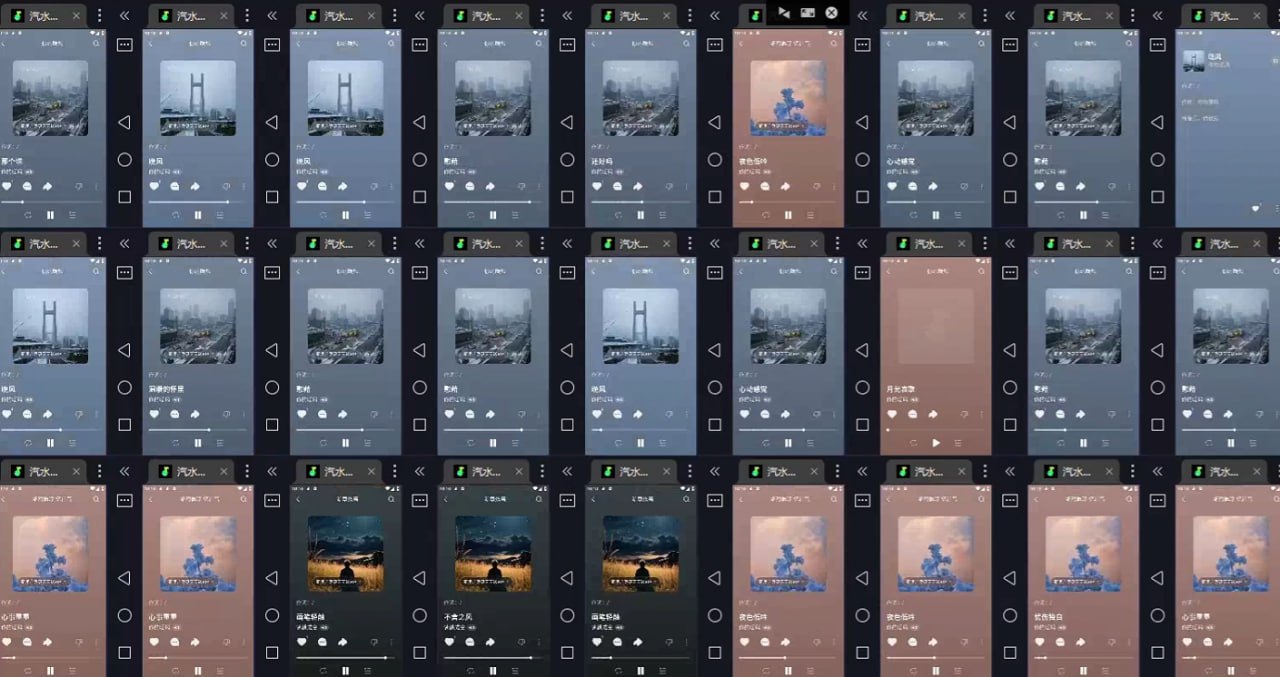Dislike the song "不舍之风"
The width and height of the screenshot is (1280, 677).
click(522, 641)
